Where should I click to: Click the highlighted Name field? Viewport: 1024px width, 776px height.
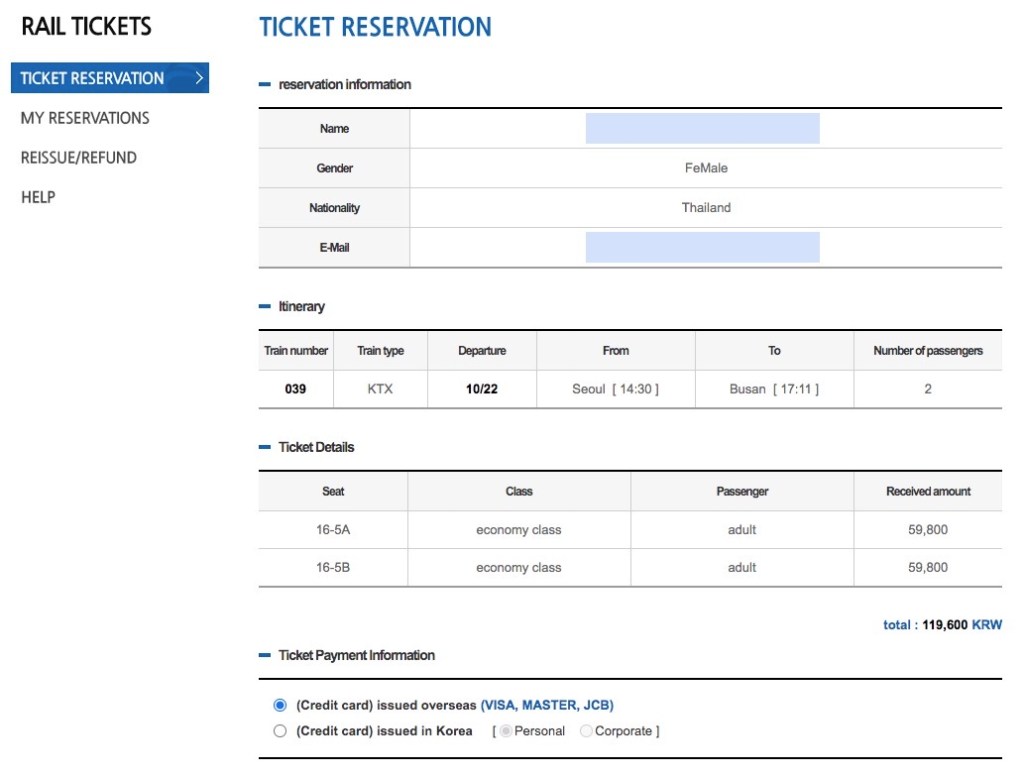point(702,128)
